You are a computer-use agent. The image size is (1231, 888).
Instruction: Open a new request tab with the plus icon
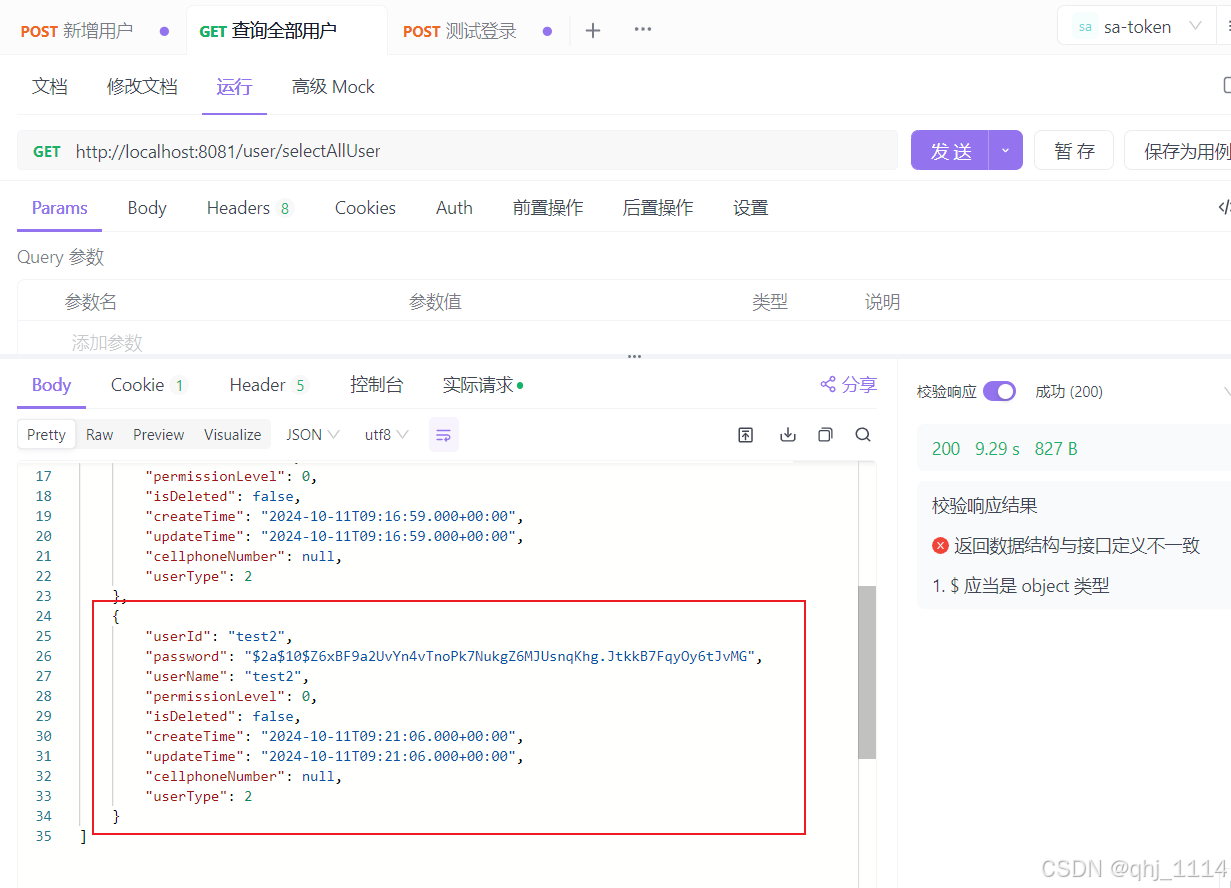pos(592,31)
